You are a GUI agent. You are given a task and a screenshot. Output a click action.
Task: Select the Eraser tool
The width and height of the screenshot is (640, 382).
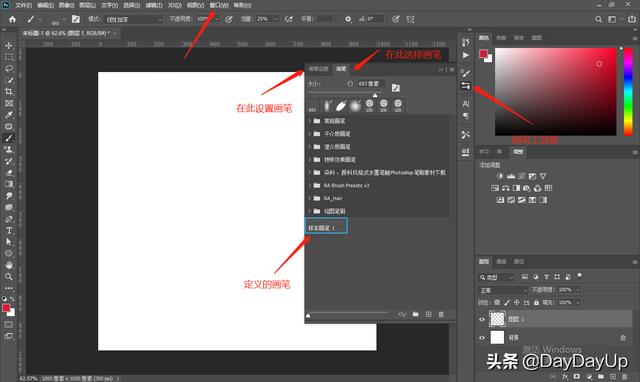[x=9, y=173]
